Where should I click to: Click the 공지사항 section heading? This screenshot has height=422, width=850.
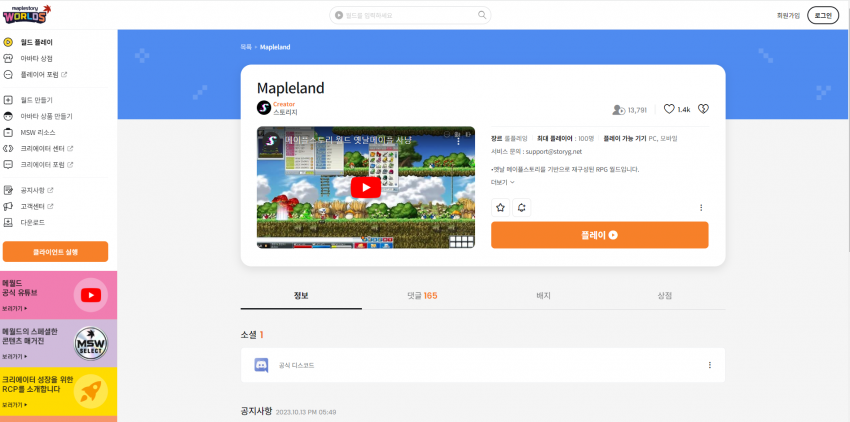point(256,411)
